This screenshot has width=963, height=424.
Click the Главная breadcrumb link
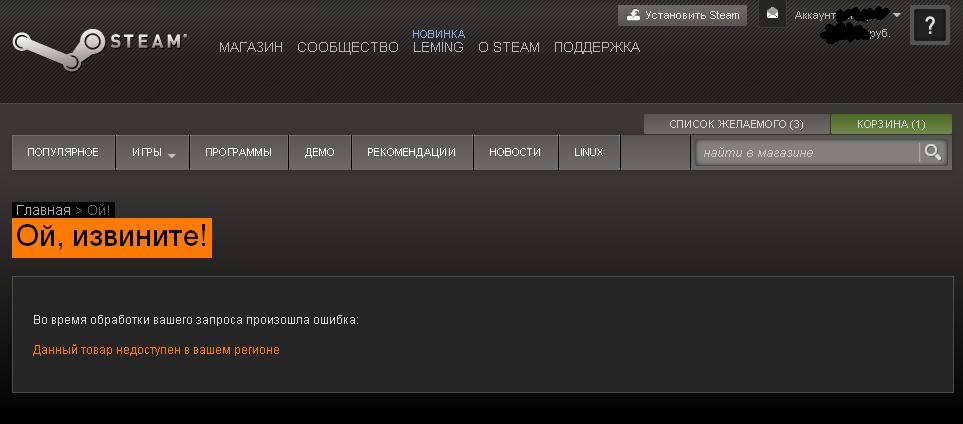pyautogui.click(x=43, y=210)
